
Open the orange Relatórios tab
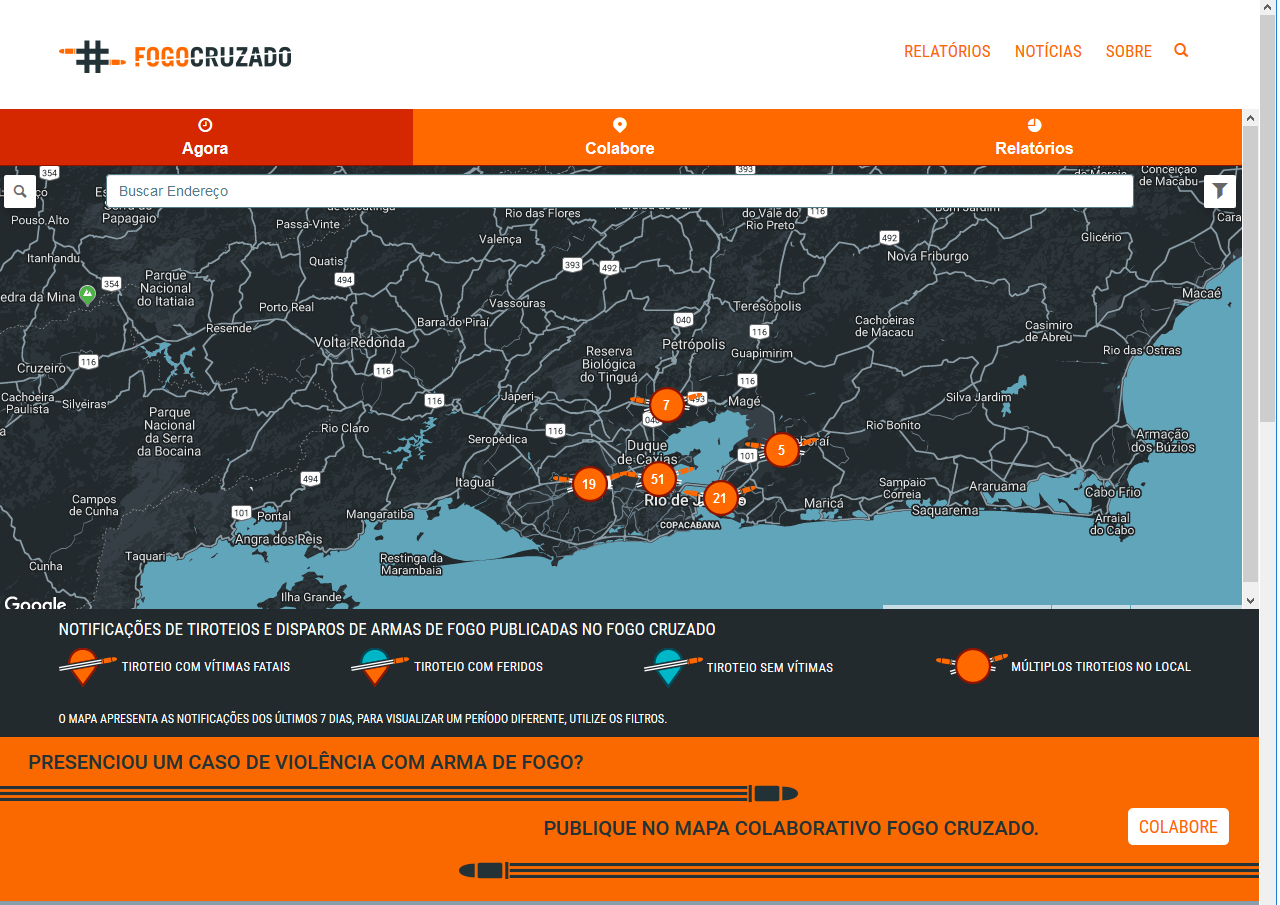[x=1033, y=137]
